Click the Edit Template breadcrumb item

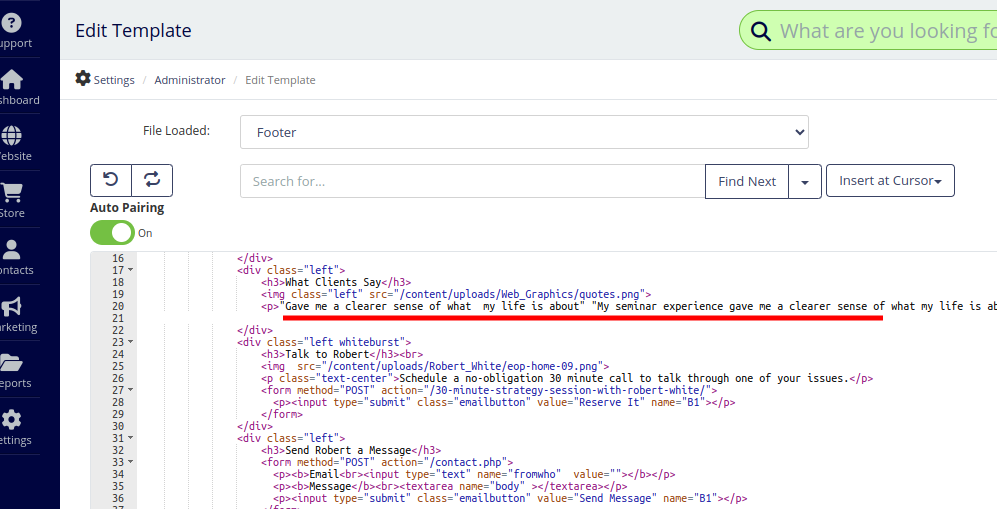280,80
